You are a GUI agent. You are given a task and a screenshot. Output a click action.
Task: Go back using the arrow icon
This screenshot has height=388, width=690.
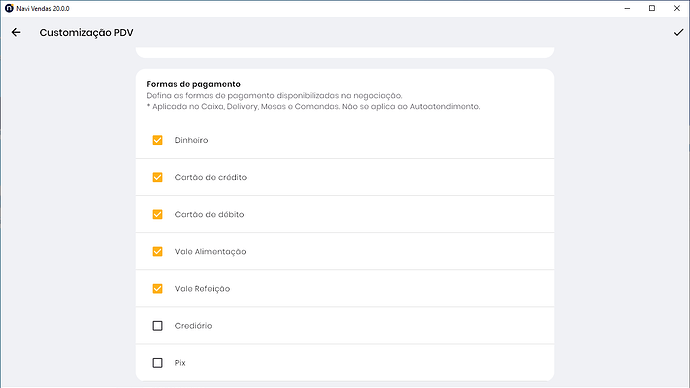(16, 32)
